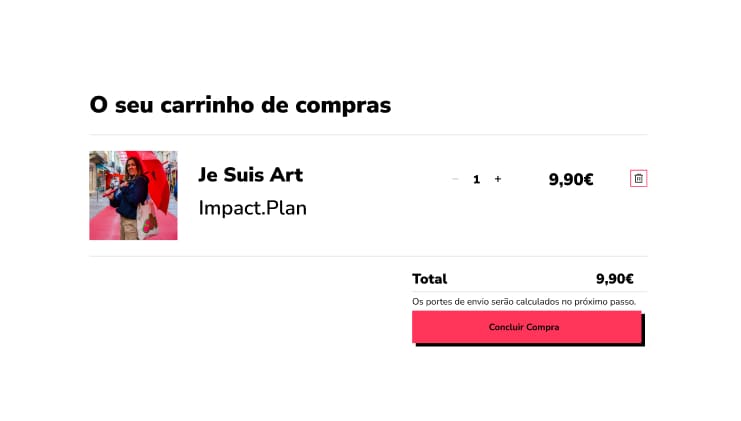
Task: Click the heading O seu carrinho de compras
Action: coord(240,105)
